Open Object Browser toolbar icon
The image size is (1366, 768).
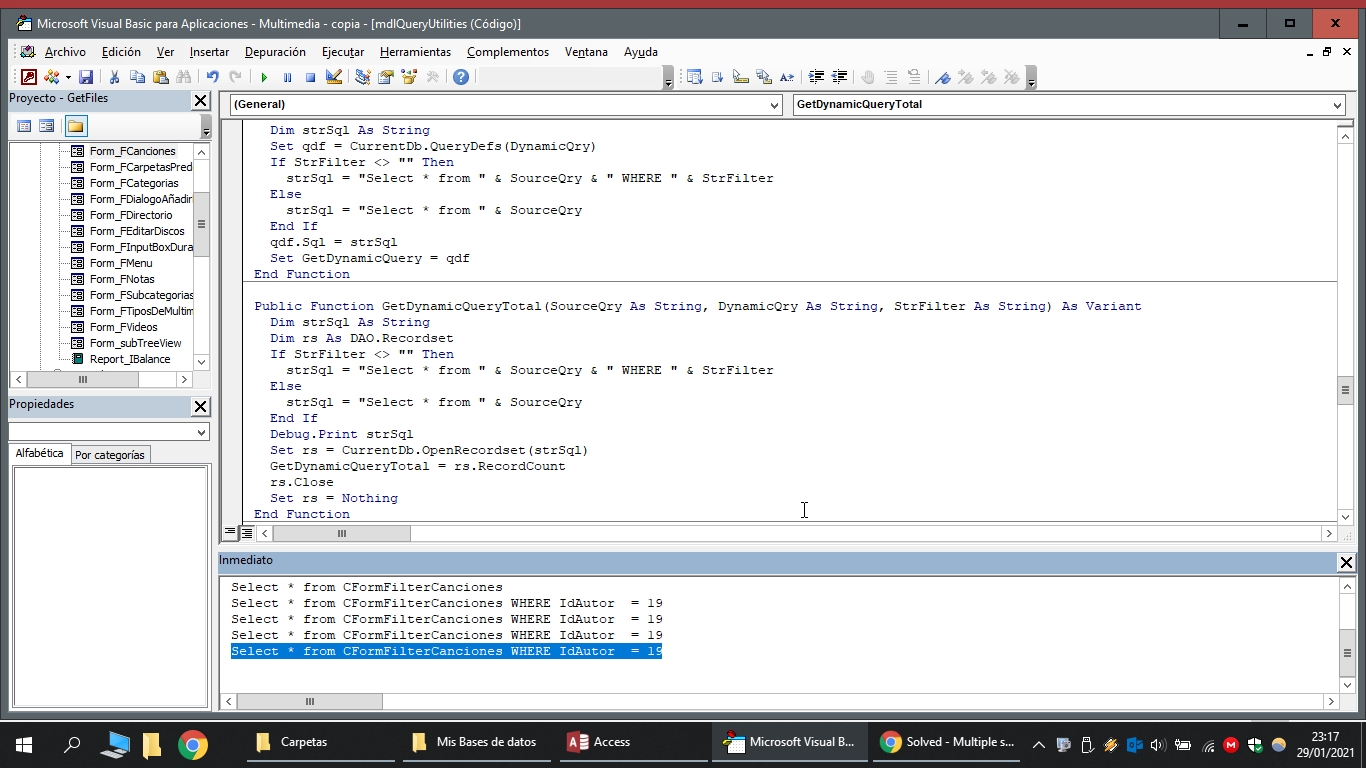pyautogui.click(x=408, y=77)
